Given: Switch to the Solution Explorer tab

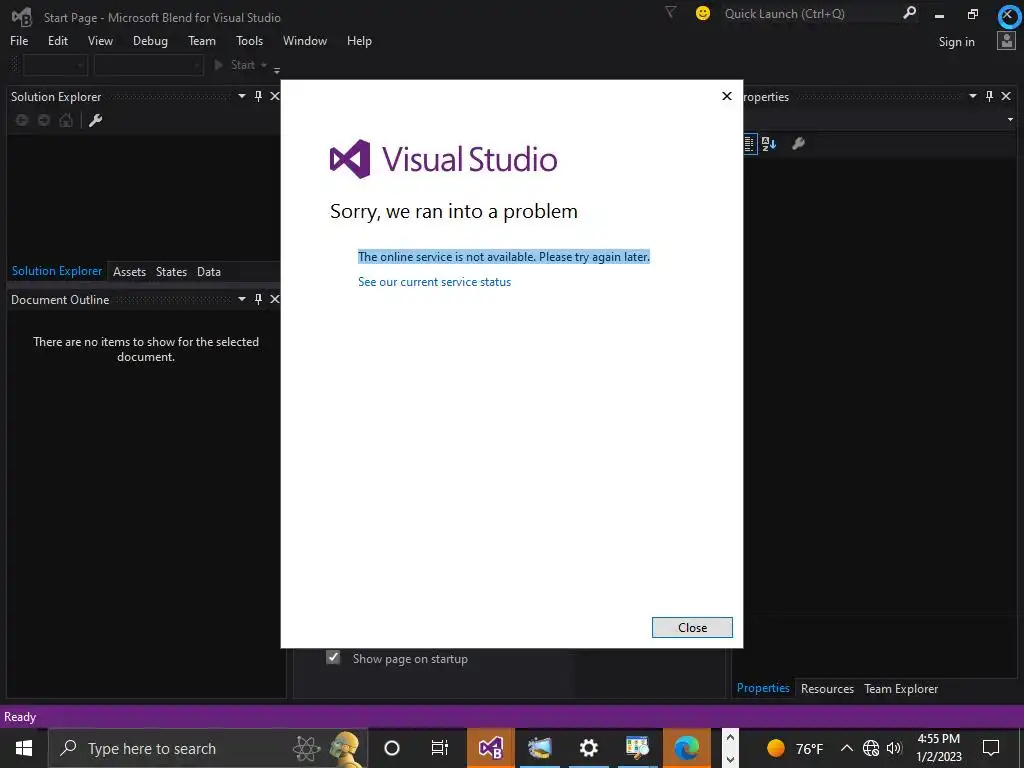Looking at the screenshot, I should (x=57, y=271).
